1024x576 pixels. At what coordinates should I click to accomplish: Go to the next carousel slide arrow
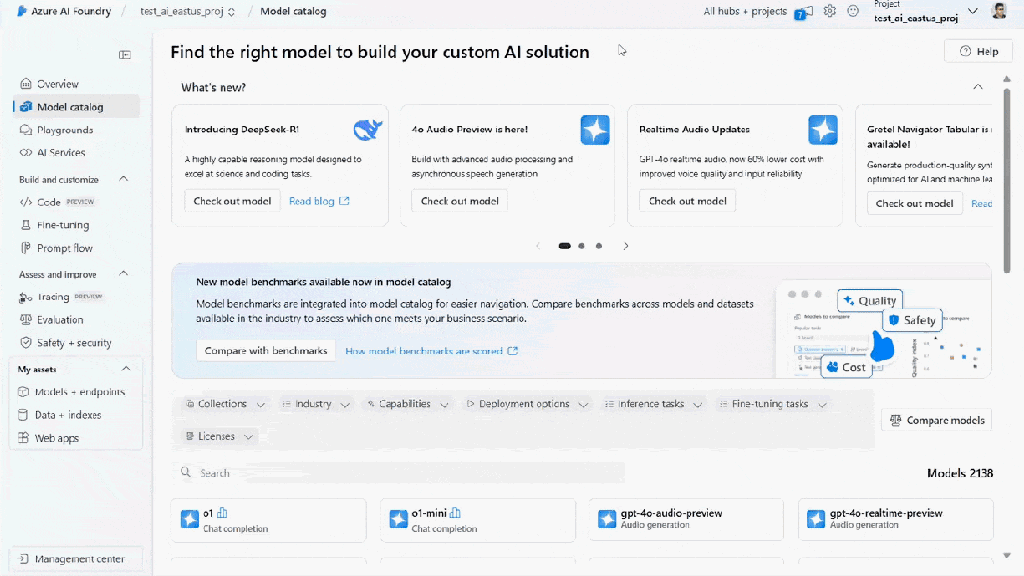click(626, 246)
